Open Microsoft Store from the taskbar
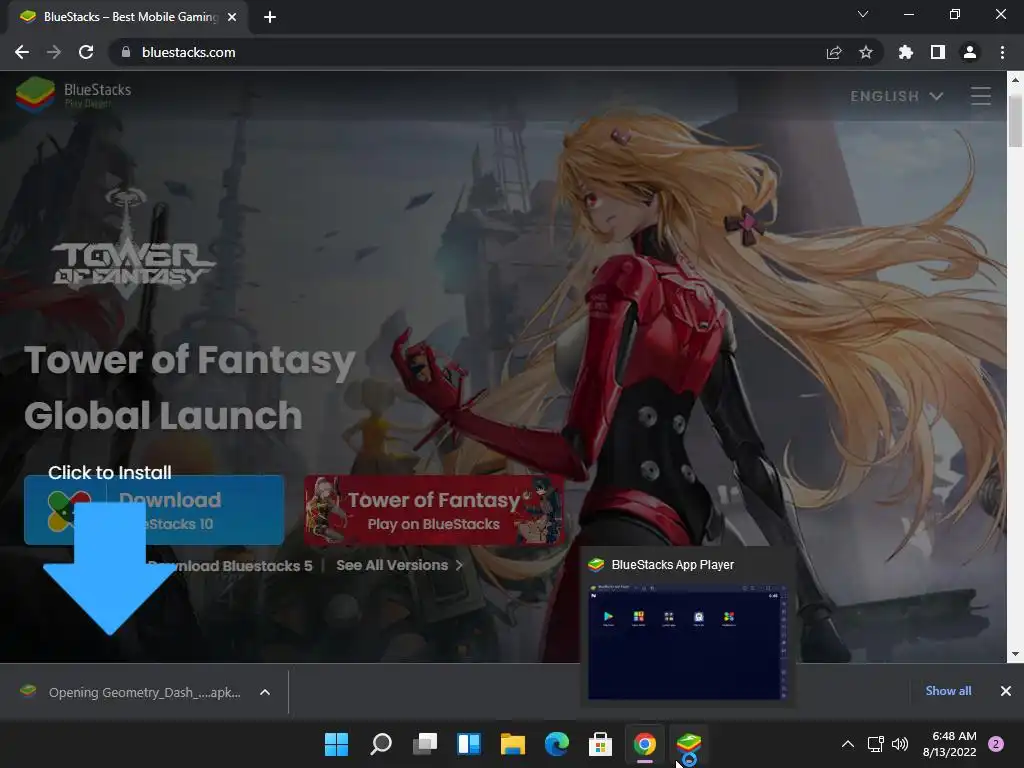 click(x=600, y=744)
